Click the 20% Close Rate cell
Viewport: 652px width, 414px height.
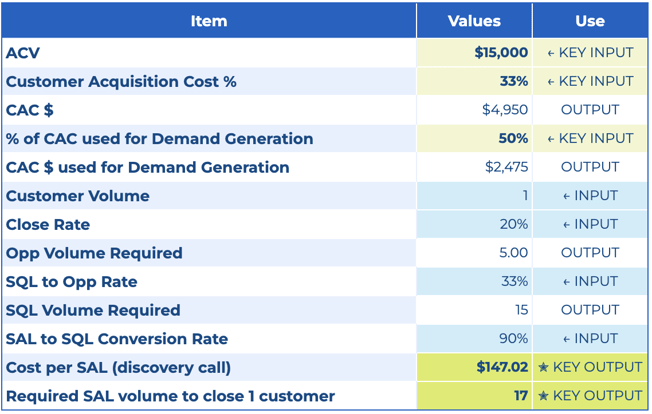pyautogui.click(x=474, y=224)
